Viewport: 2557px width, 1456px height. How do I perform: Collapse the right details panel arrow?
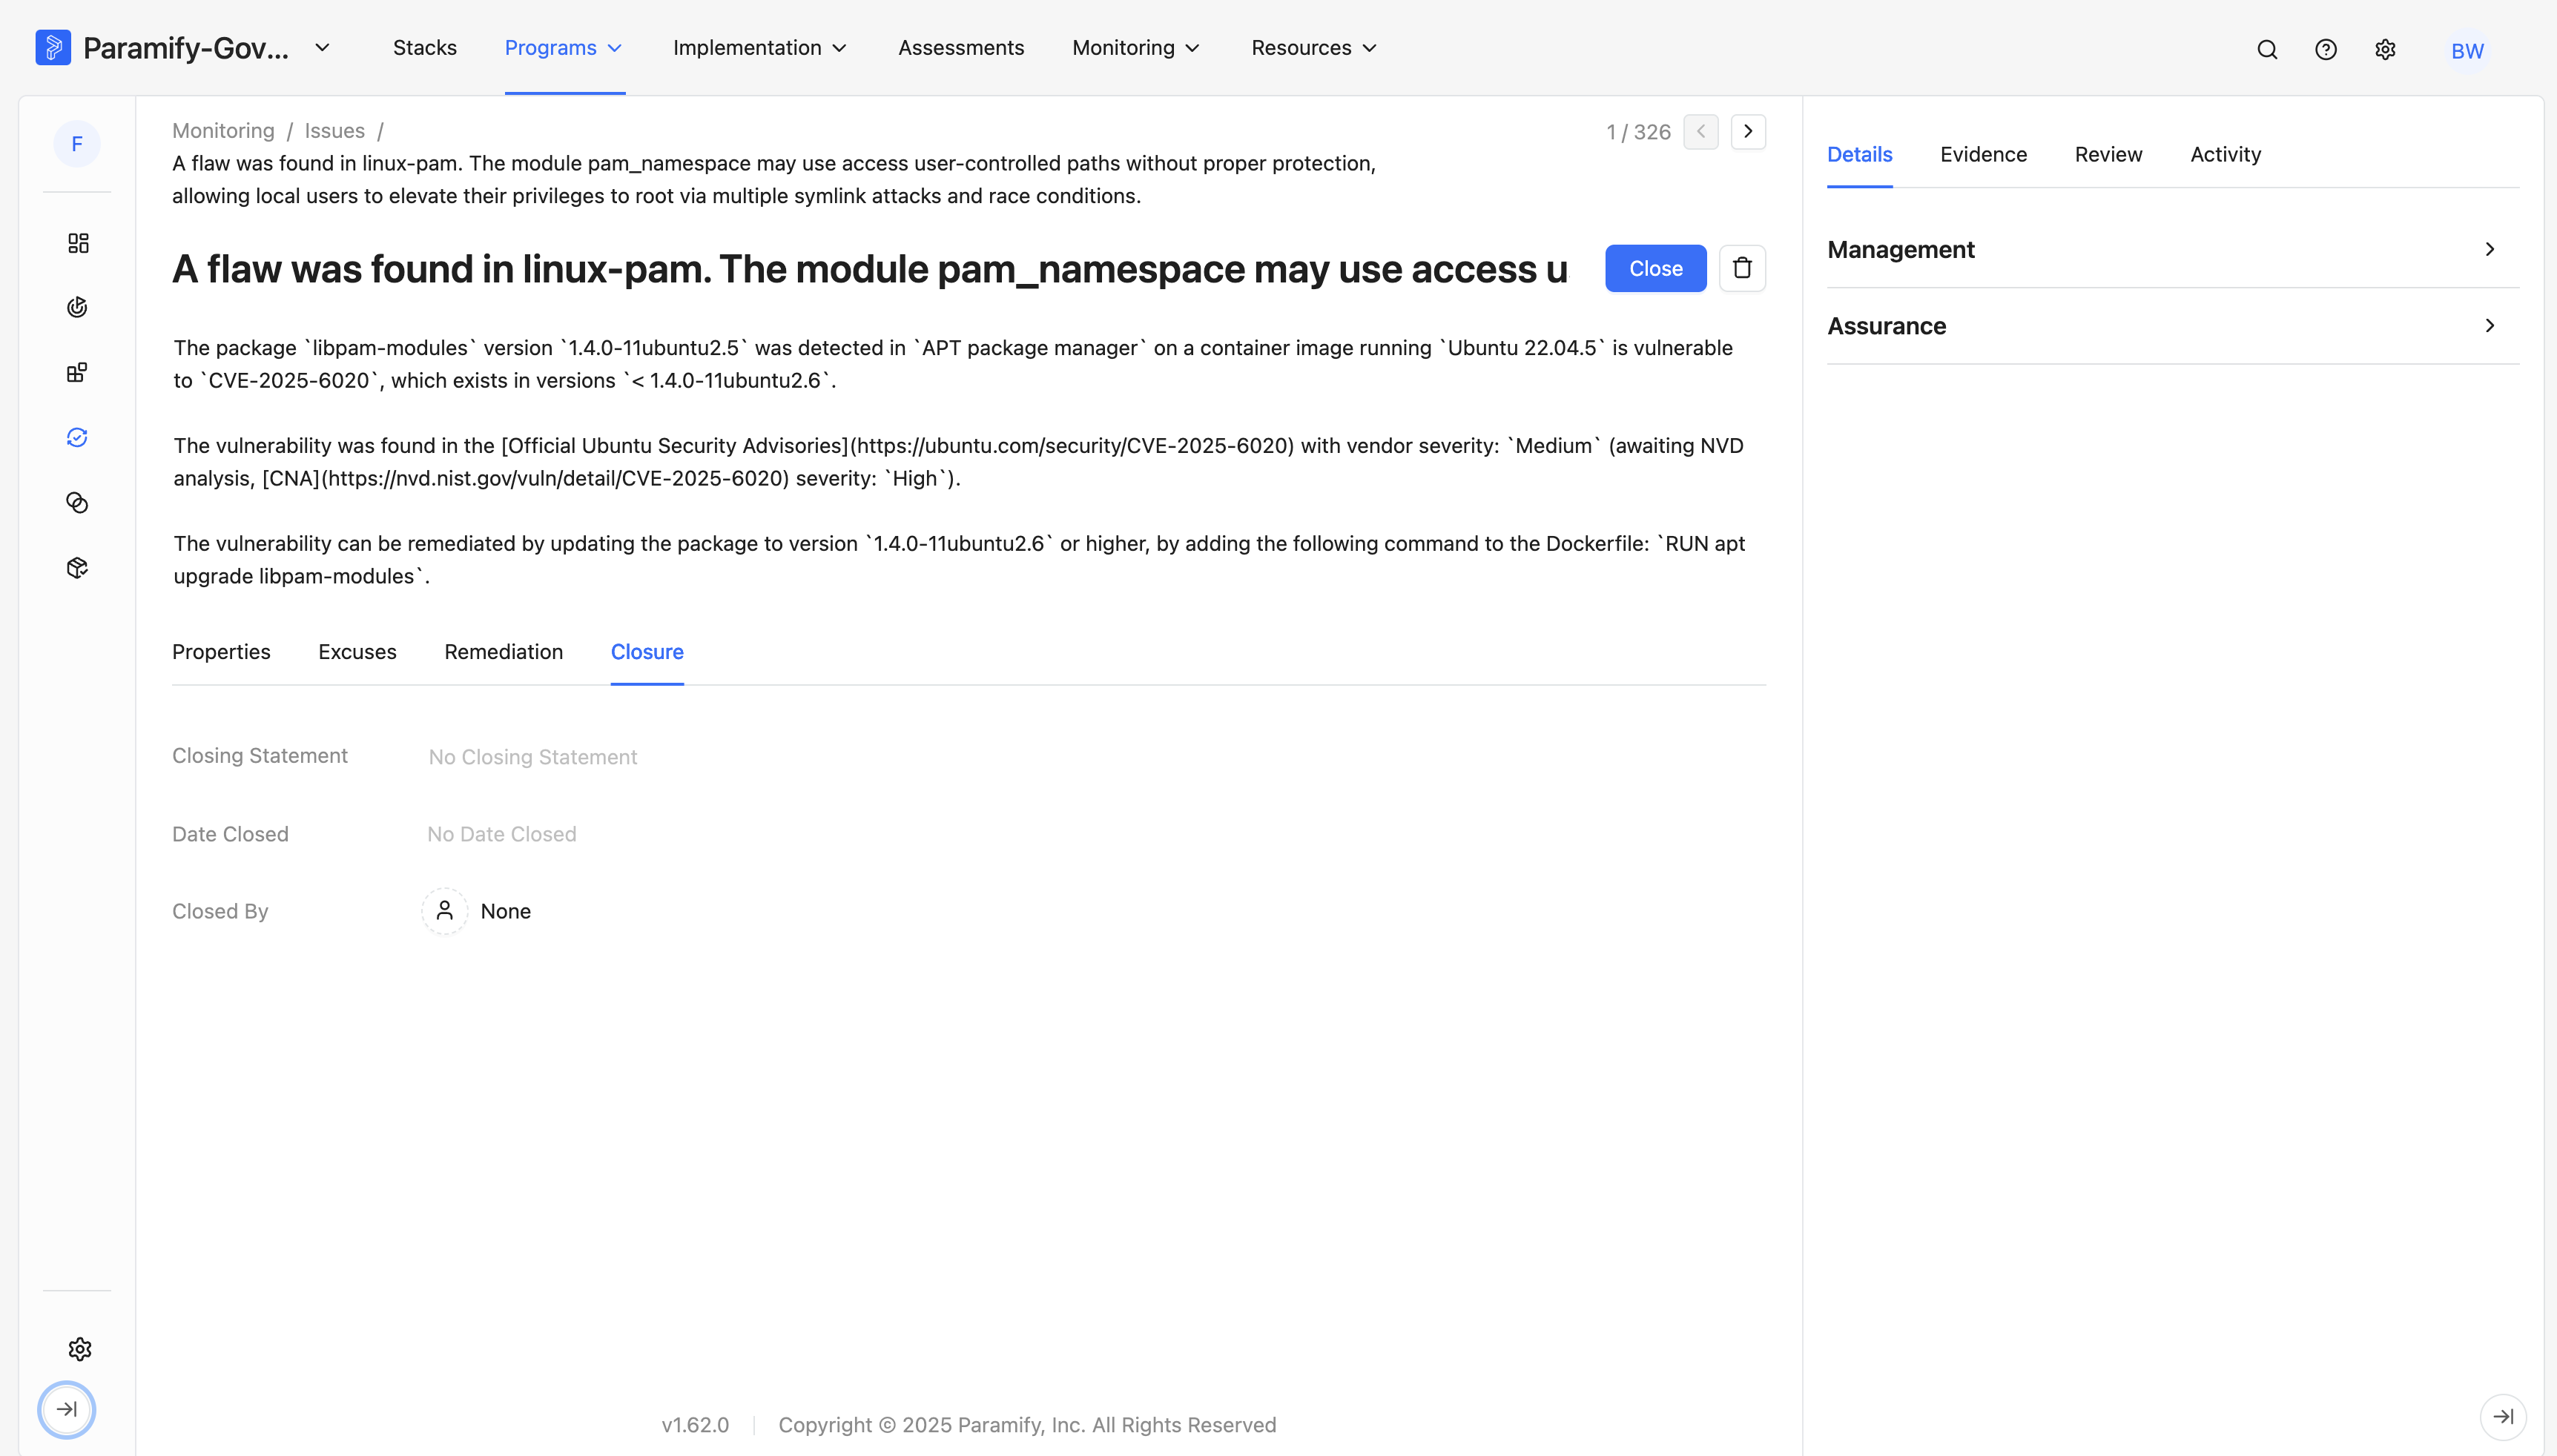click(x=2502, y=1416)
